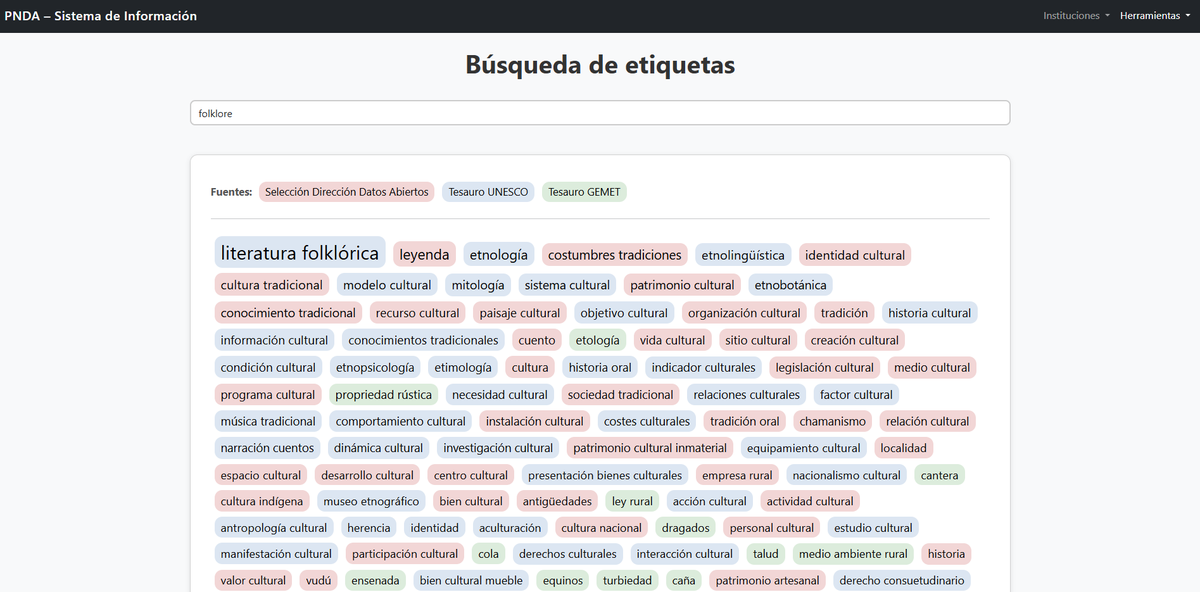The width and height of the screenshot is (1200, 592).
Task: Choose the equinos tag
Action: coord(562,580)
